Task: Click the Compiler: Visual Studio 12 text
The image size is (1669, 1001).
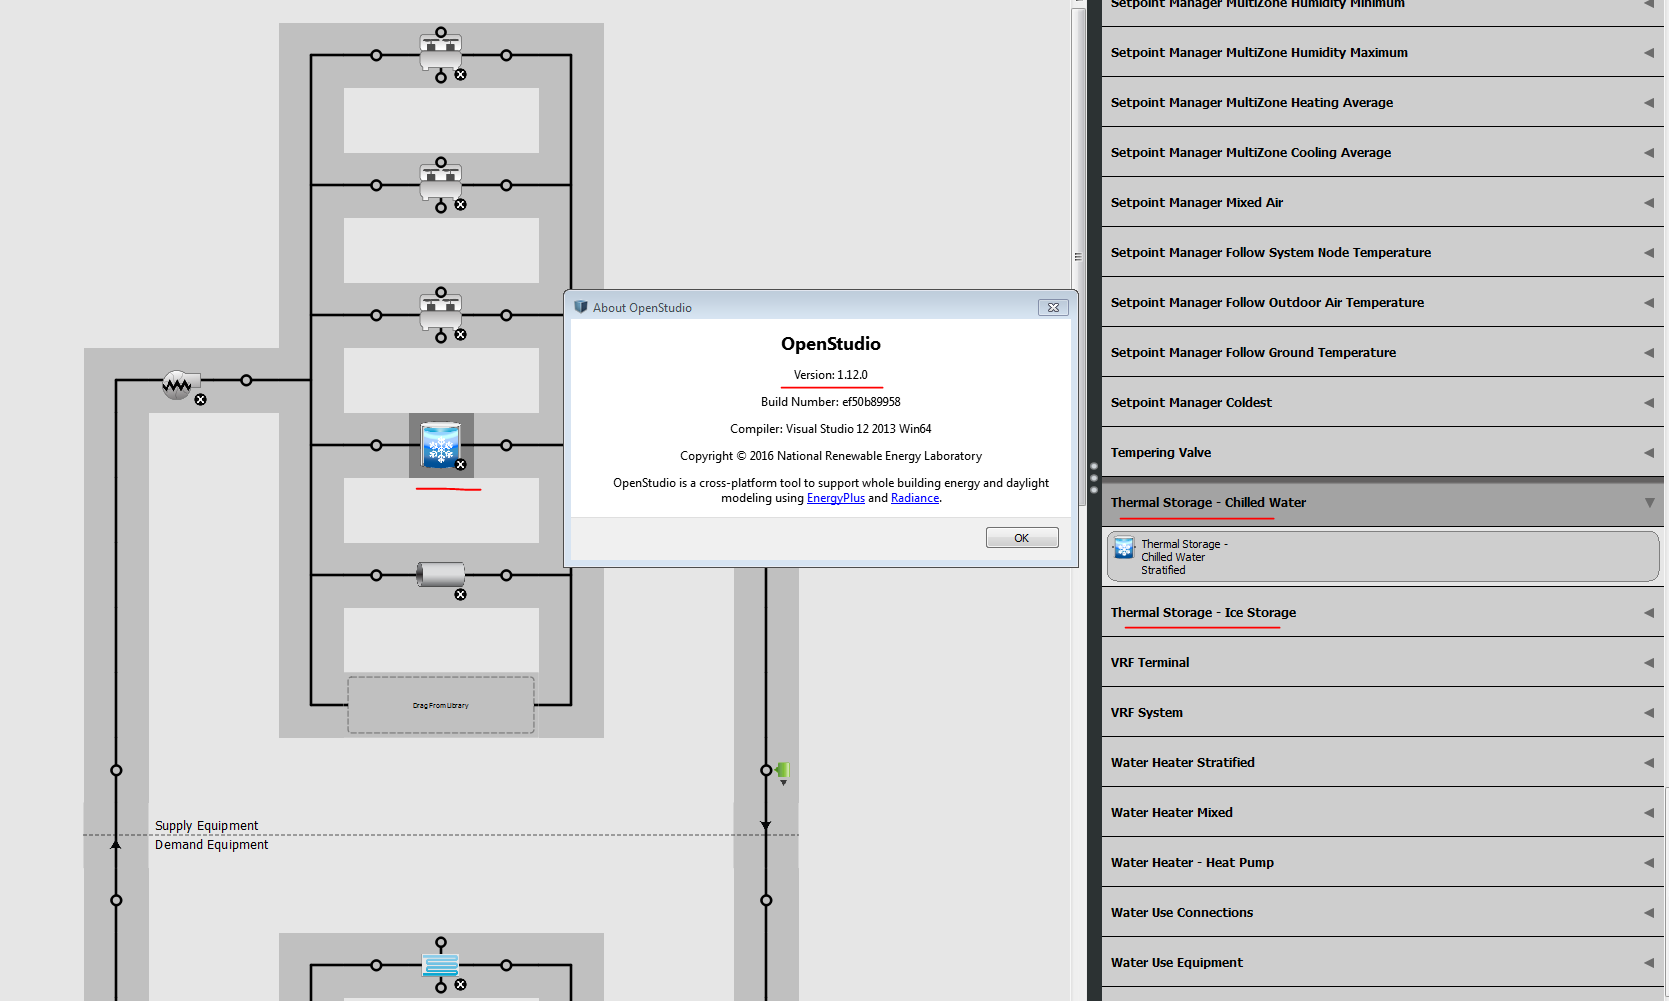Action: point(831,429)
